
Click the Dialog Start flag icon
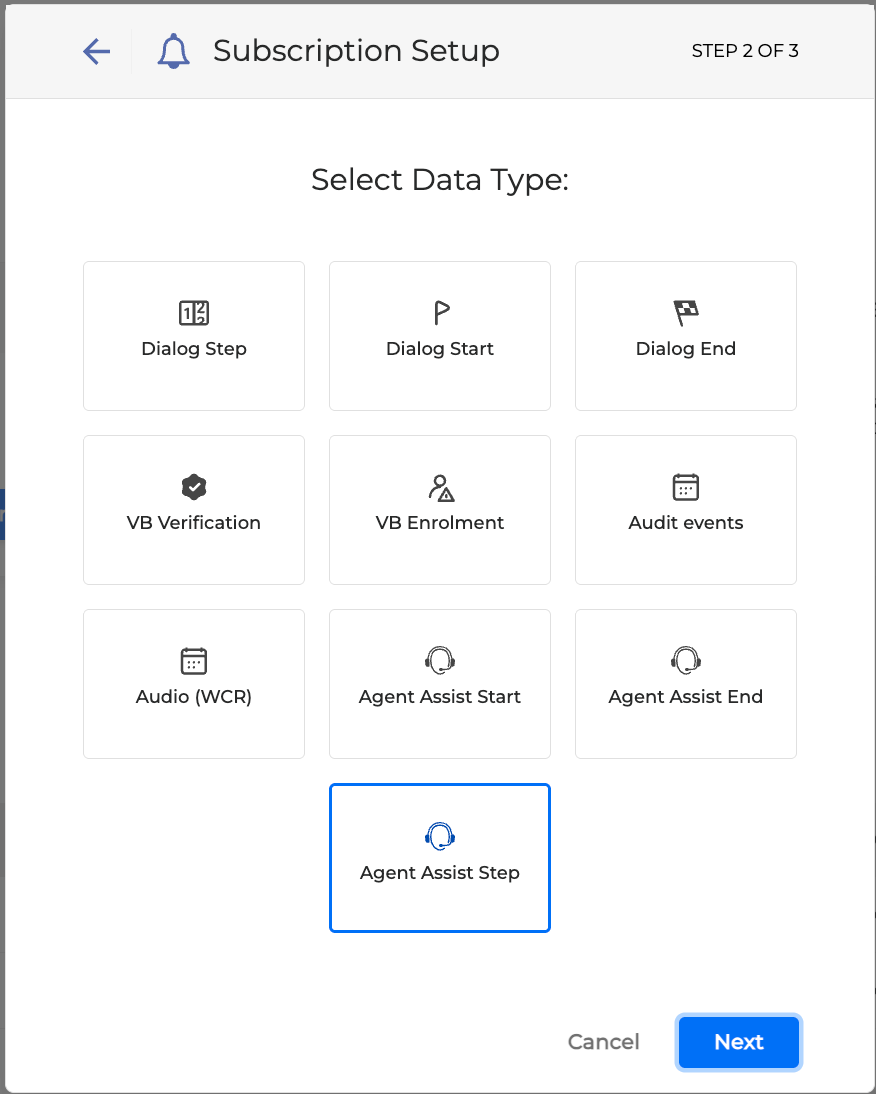[x=440, y=313]
